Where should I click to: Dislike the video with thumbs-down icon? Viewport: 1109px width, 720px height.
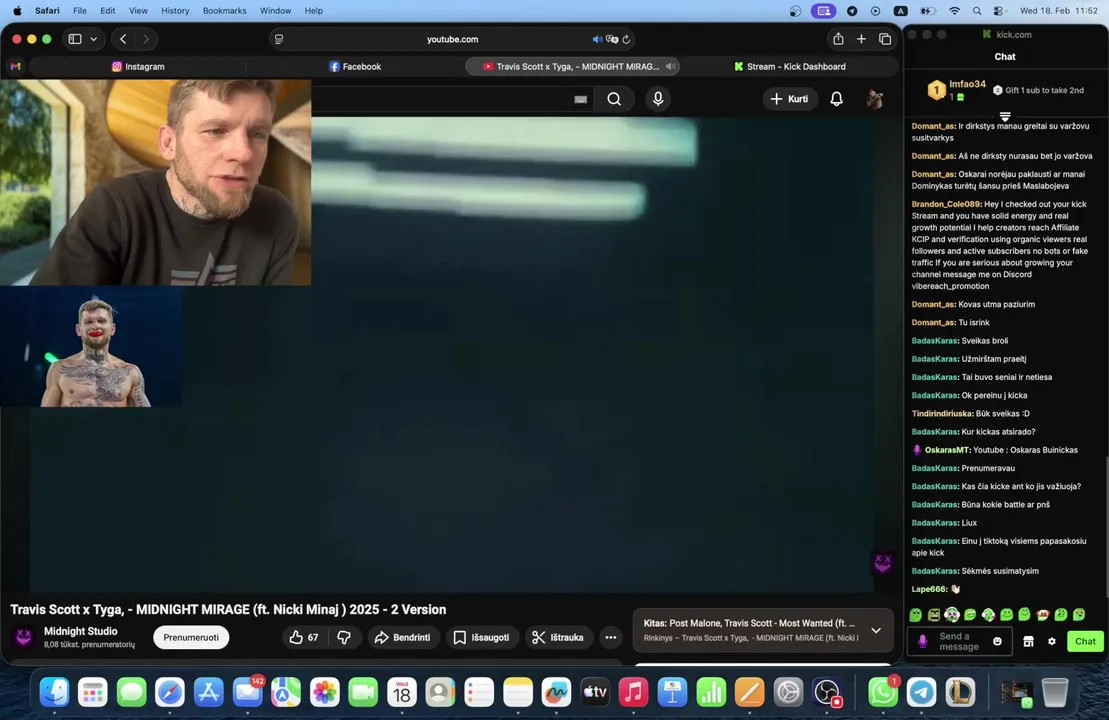(x=344, y=637)
